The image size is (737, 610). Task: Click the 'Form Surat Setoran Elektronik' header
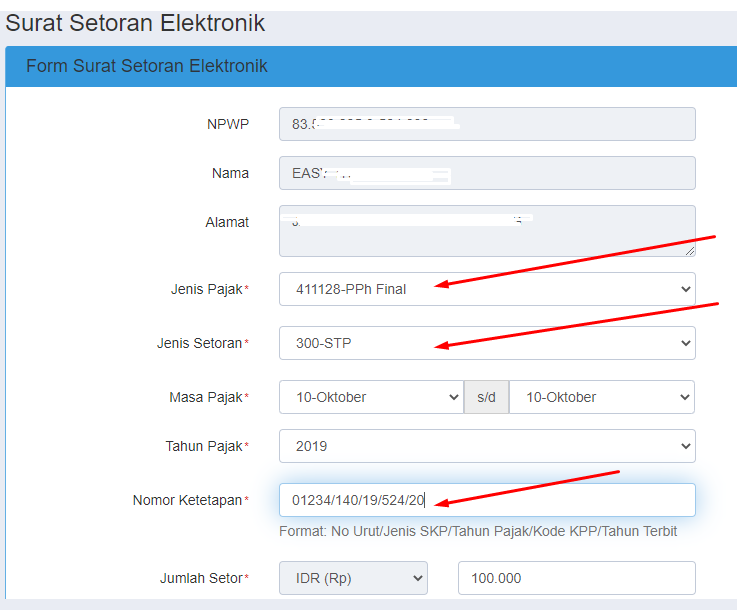(147, 66)
